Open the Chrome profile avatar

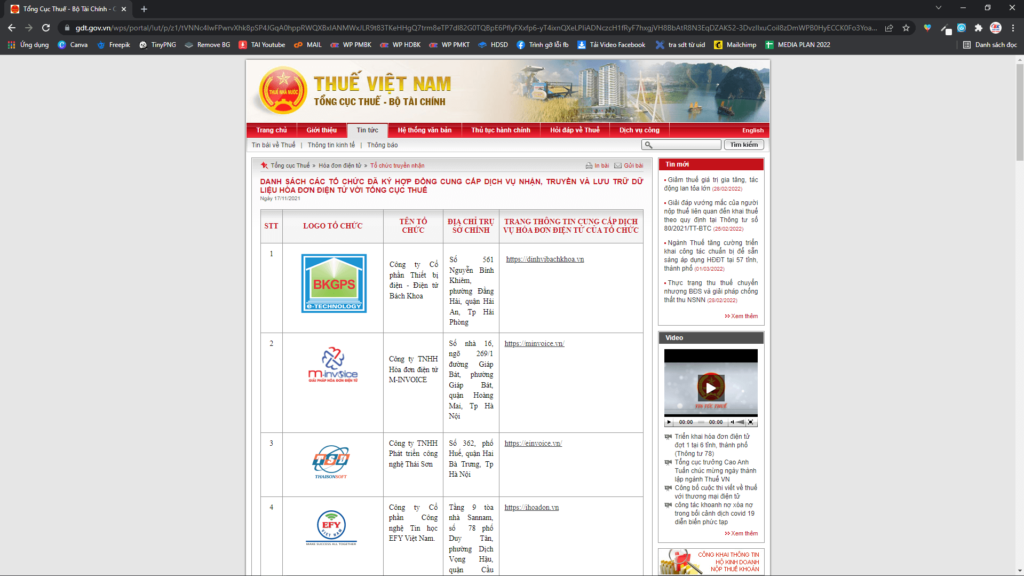click(x=995, y=28)
